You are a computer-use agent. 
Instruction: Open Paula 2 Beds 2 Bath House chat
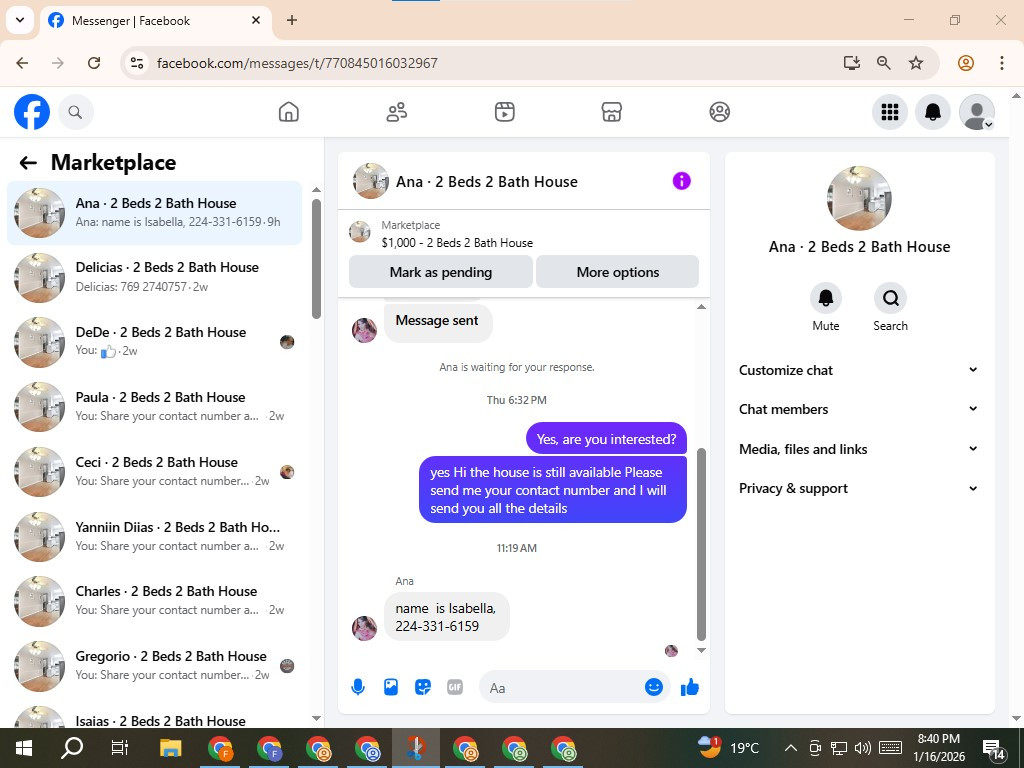pyautogui.click(x=155, y=406)
